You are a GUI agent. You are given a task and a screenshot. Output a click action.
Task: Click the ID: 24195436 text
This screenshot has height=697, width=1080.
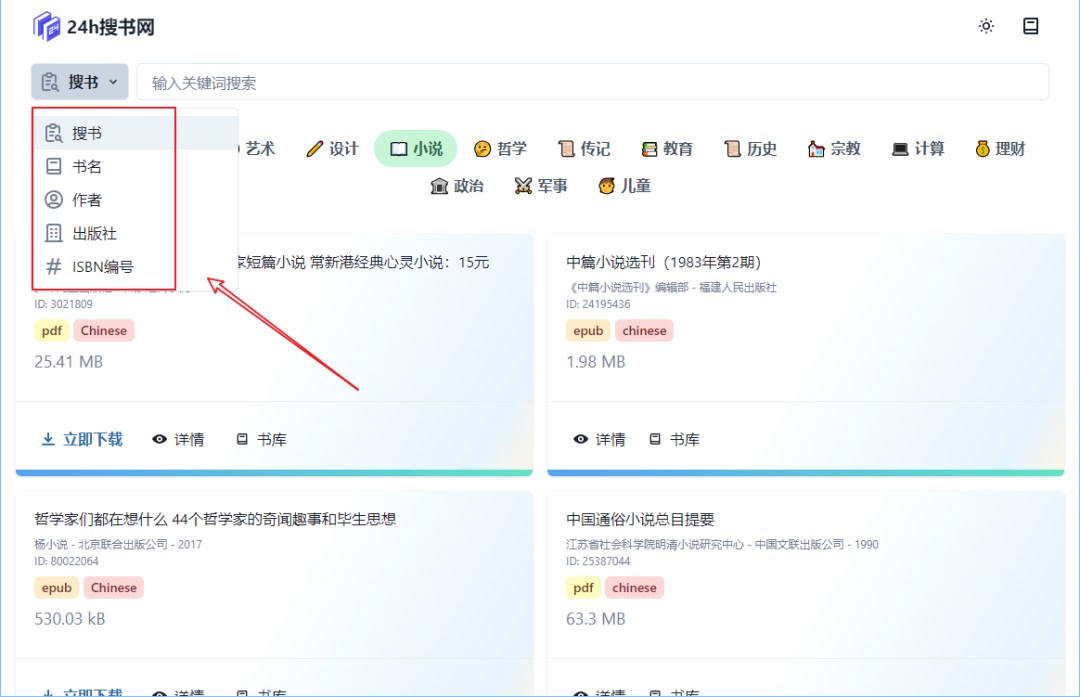tap(598, 304)
